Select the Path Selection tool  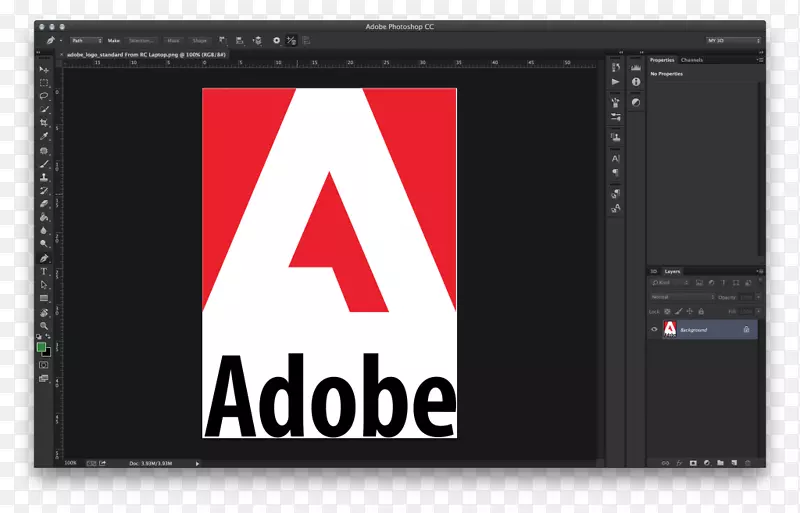click(x=44, y=285)
